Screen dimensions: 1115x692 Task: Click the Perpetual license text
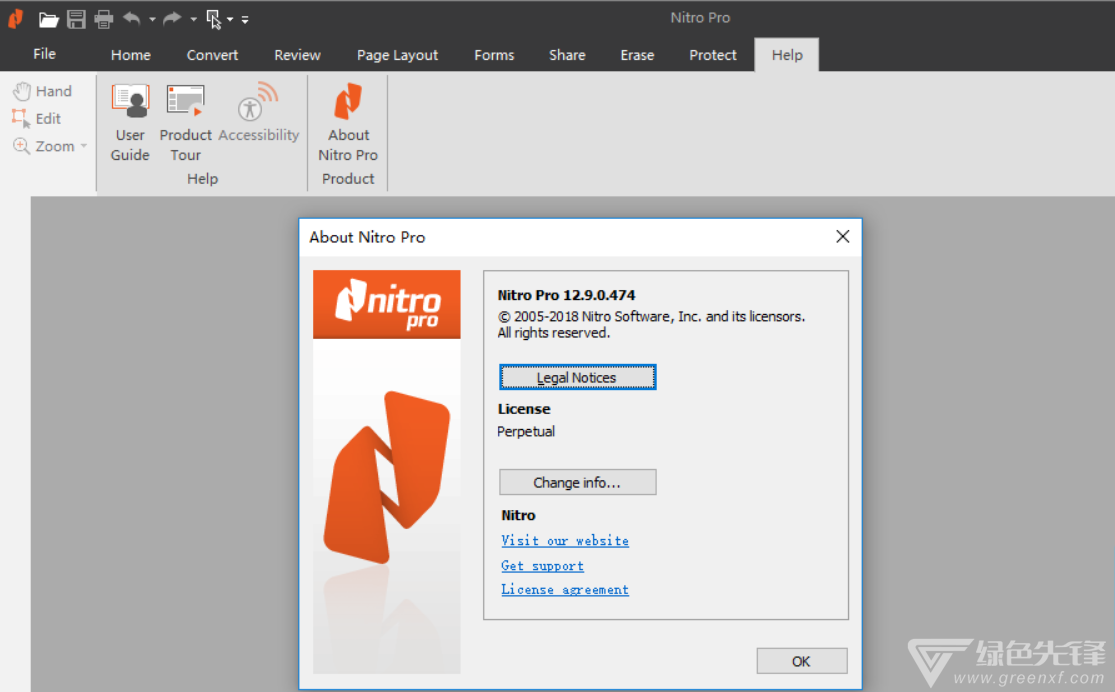point(526,432)
